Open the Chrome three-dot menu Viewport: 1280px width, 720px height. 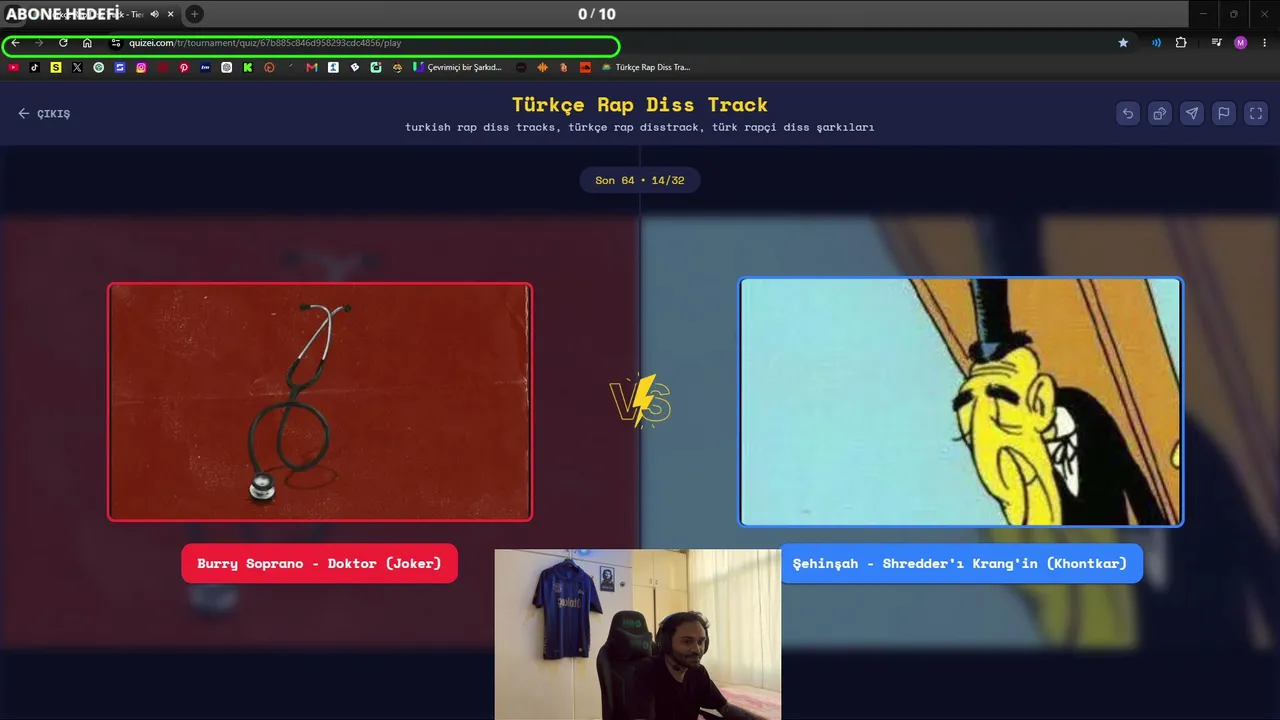click(1265, 43)
